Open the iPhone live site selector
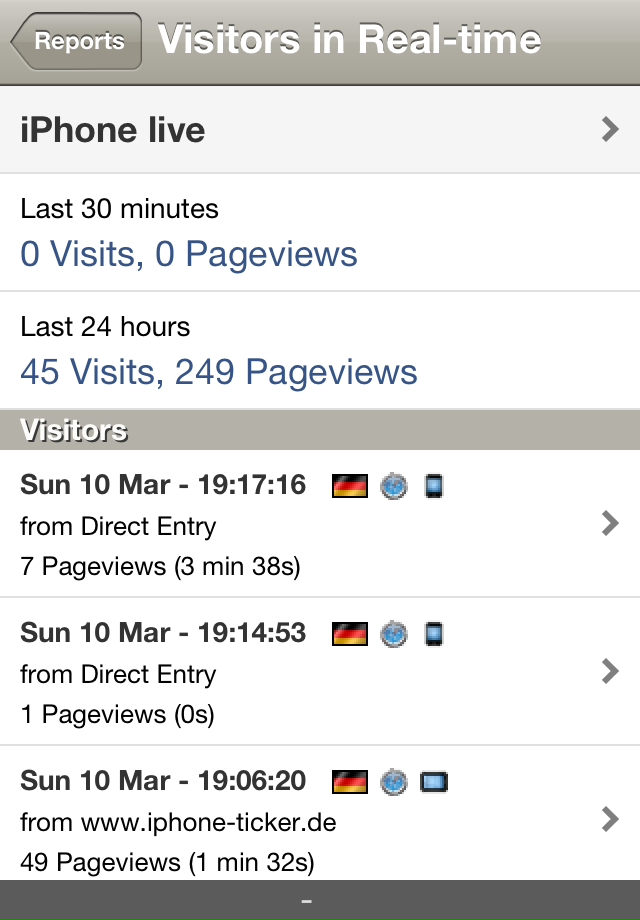 tap(320, 130)
